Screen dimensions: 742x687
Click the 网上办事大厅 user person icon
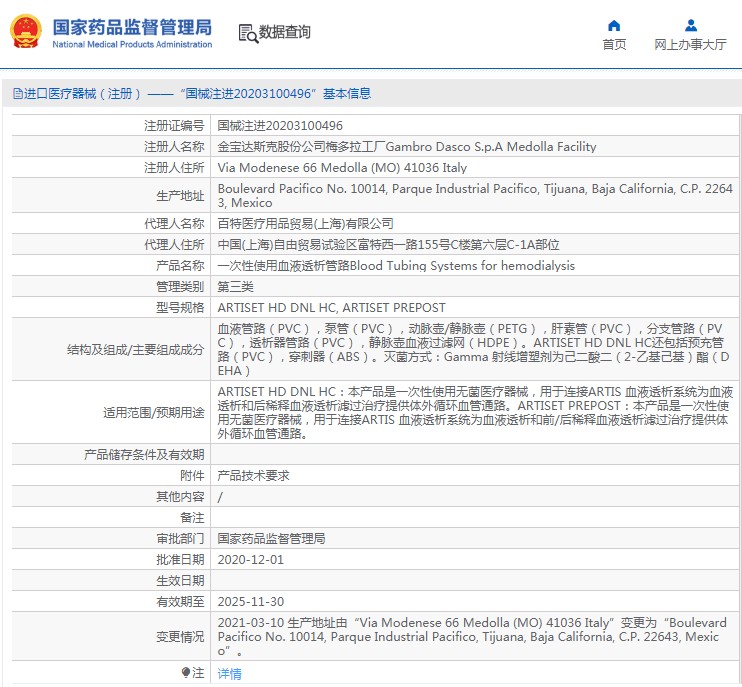click(690, 25)
